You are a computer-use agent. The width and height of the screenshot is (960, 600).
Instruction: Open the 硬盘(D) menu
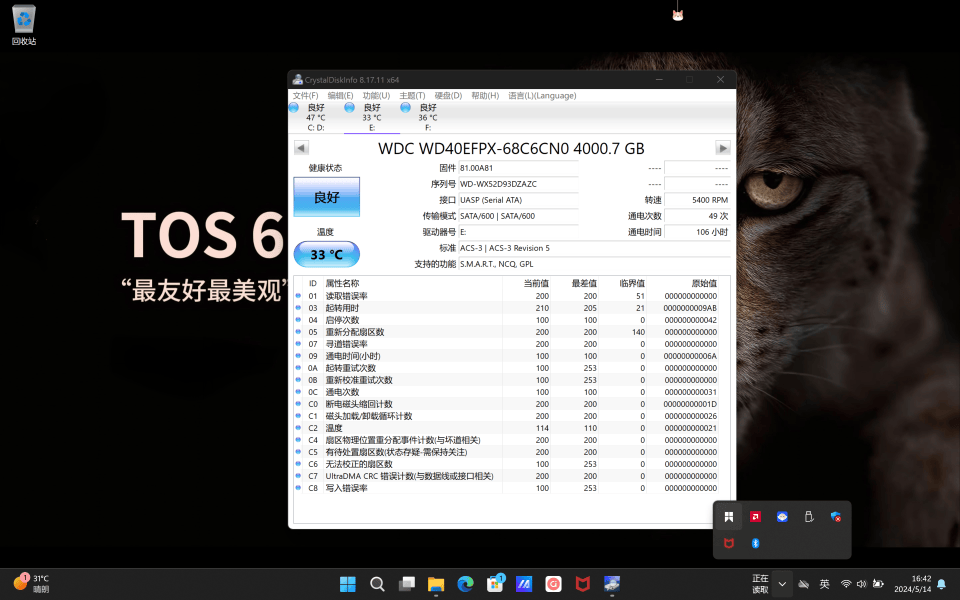click(448, 96)
